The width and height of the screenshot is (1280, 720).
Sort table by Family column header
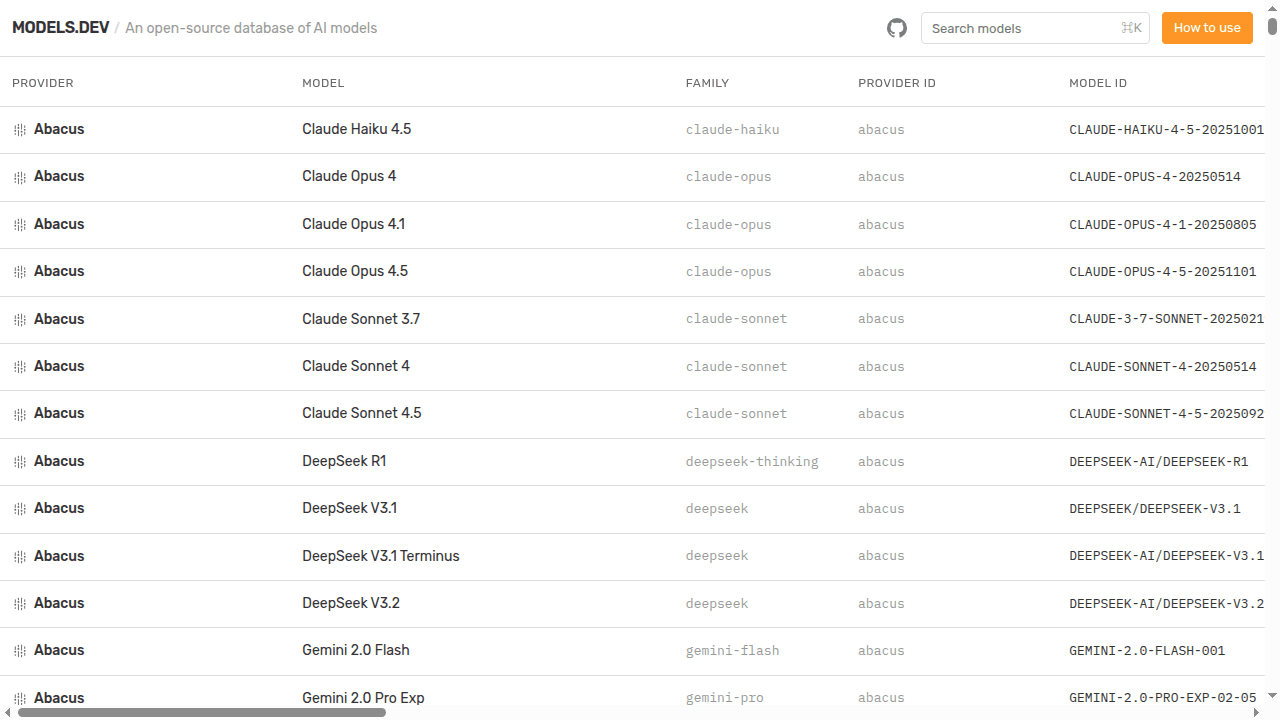click(x=707, y=83)
